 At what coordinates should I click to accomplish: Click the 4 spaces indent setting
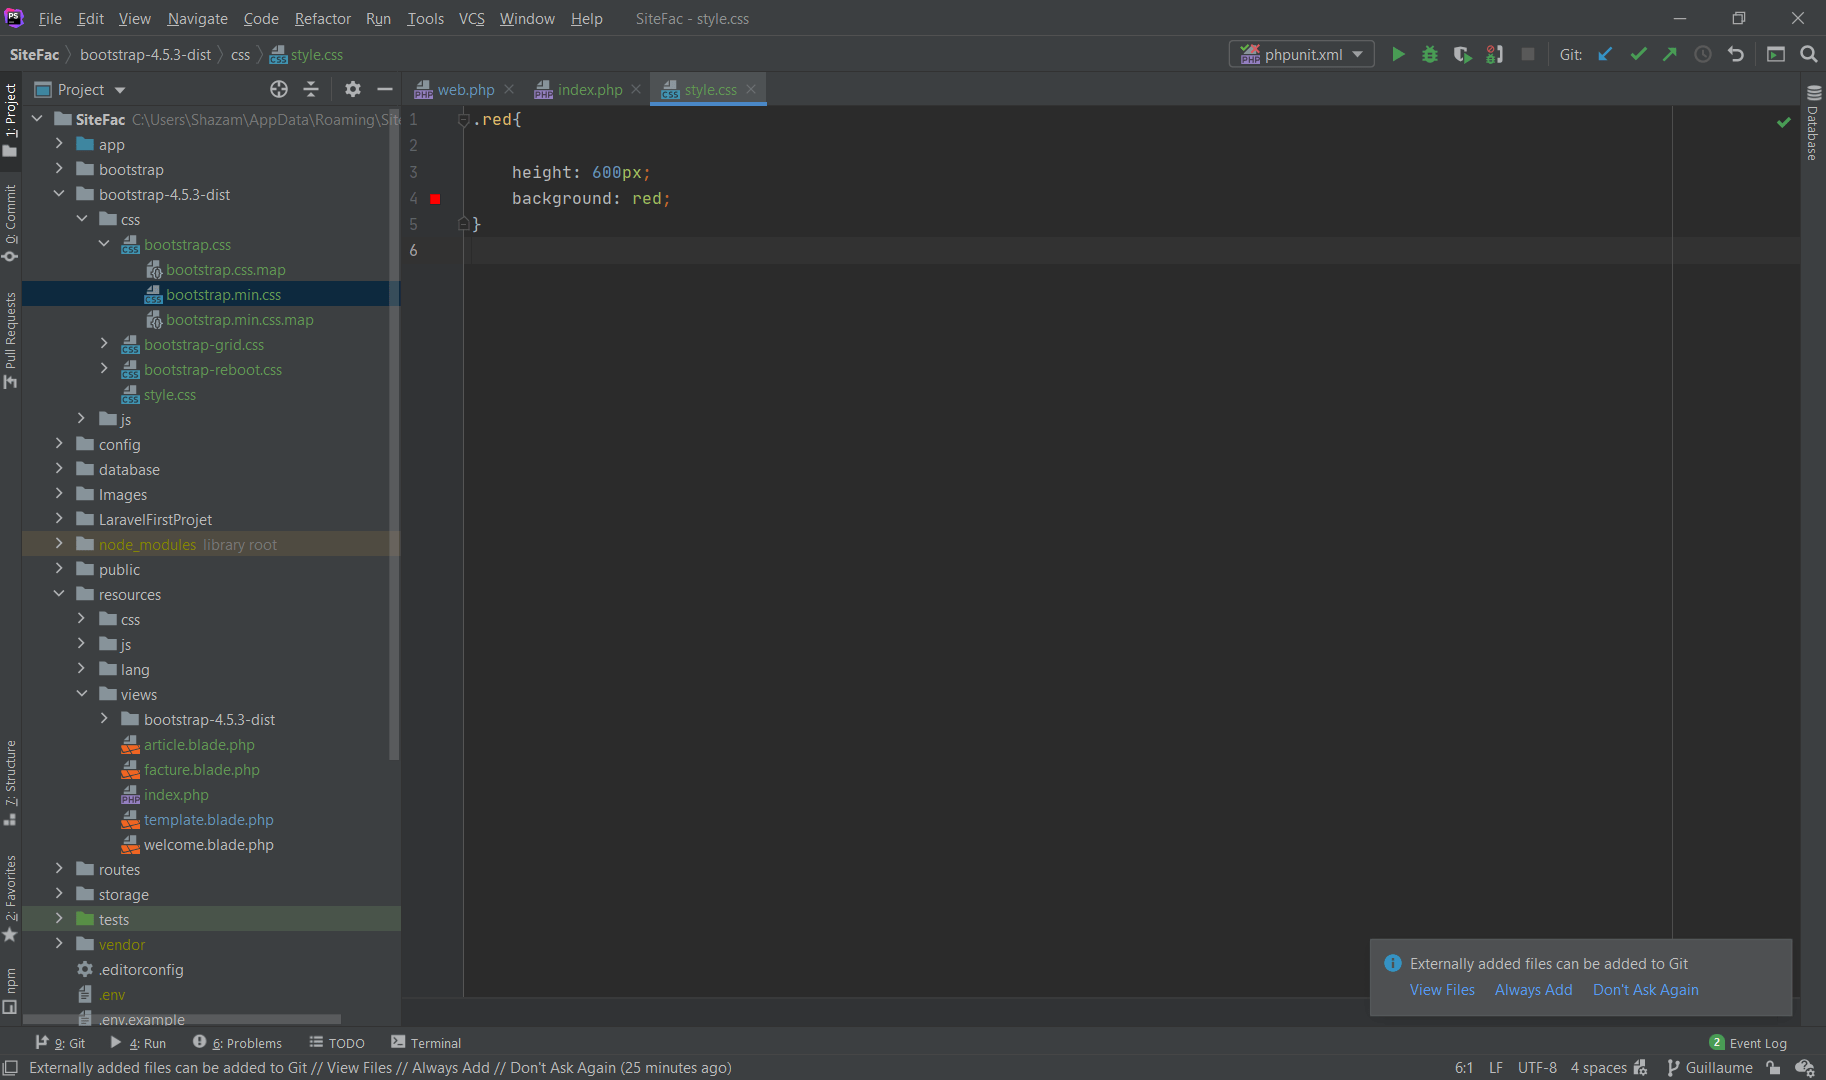1598,1068
